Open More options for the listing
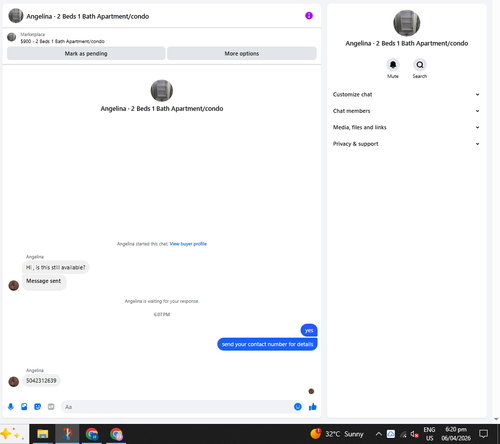The height and width of the screenshot is (444, 500). point(242,53)
